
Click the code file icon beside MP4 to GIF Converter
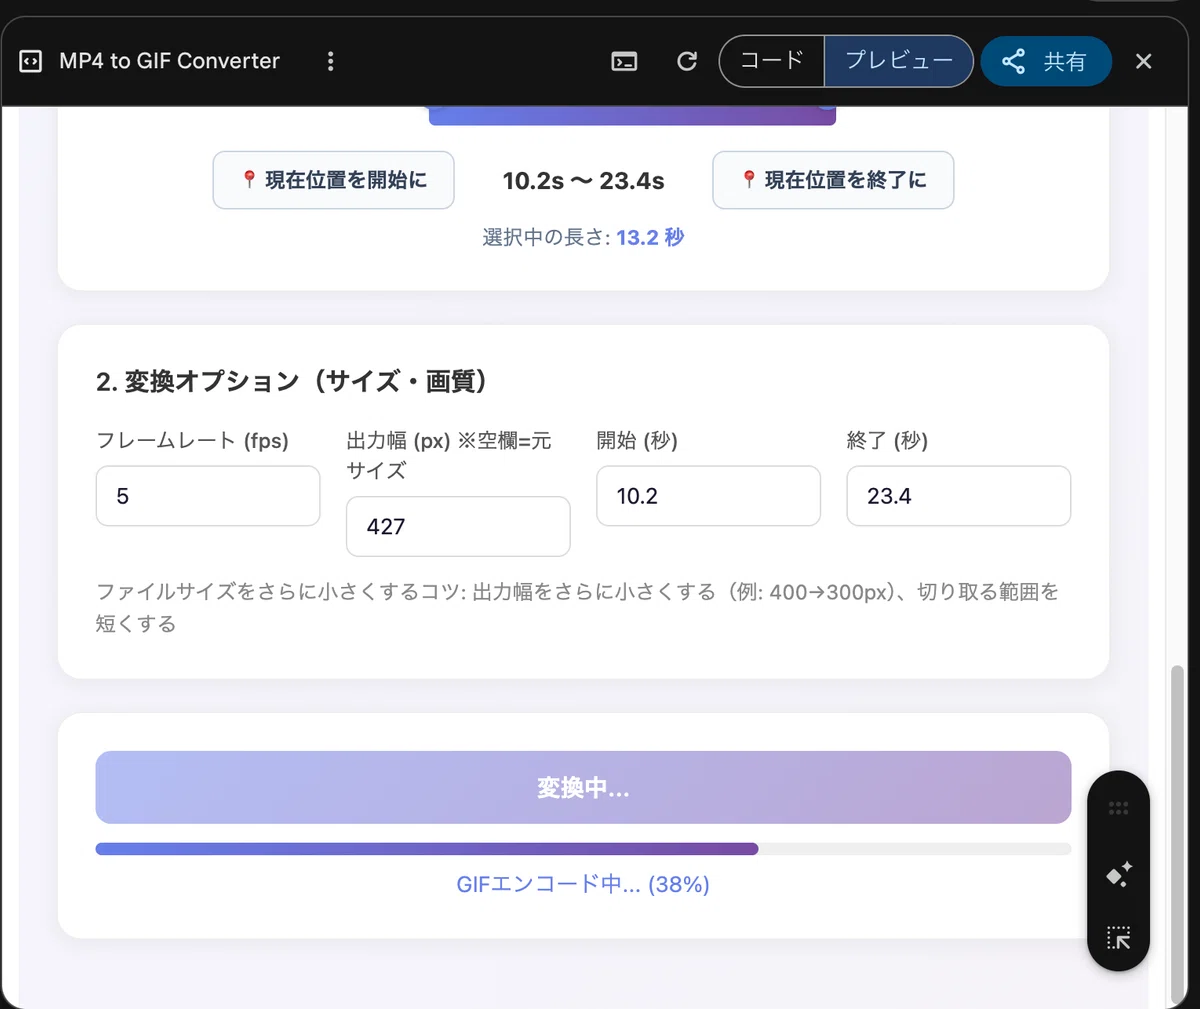click(31, 61)
